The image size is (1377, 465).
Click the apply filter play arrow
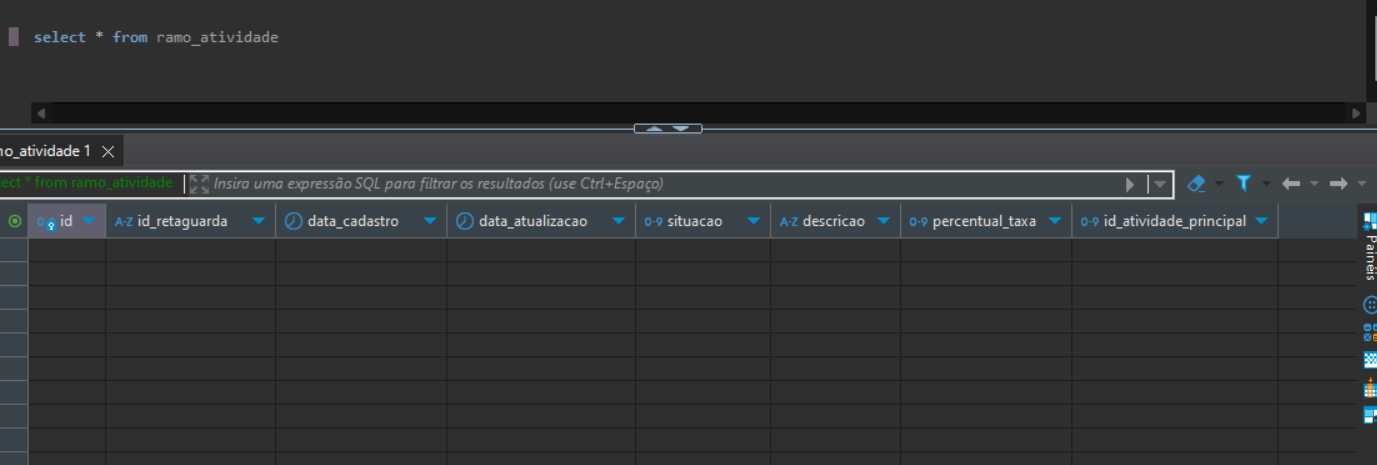click(1130, 184)
